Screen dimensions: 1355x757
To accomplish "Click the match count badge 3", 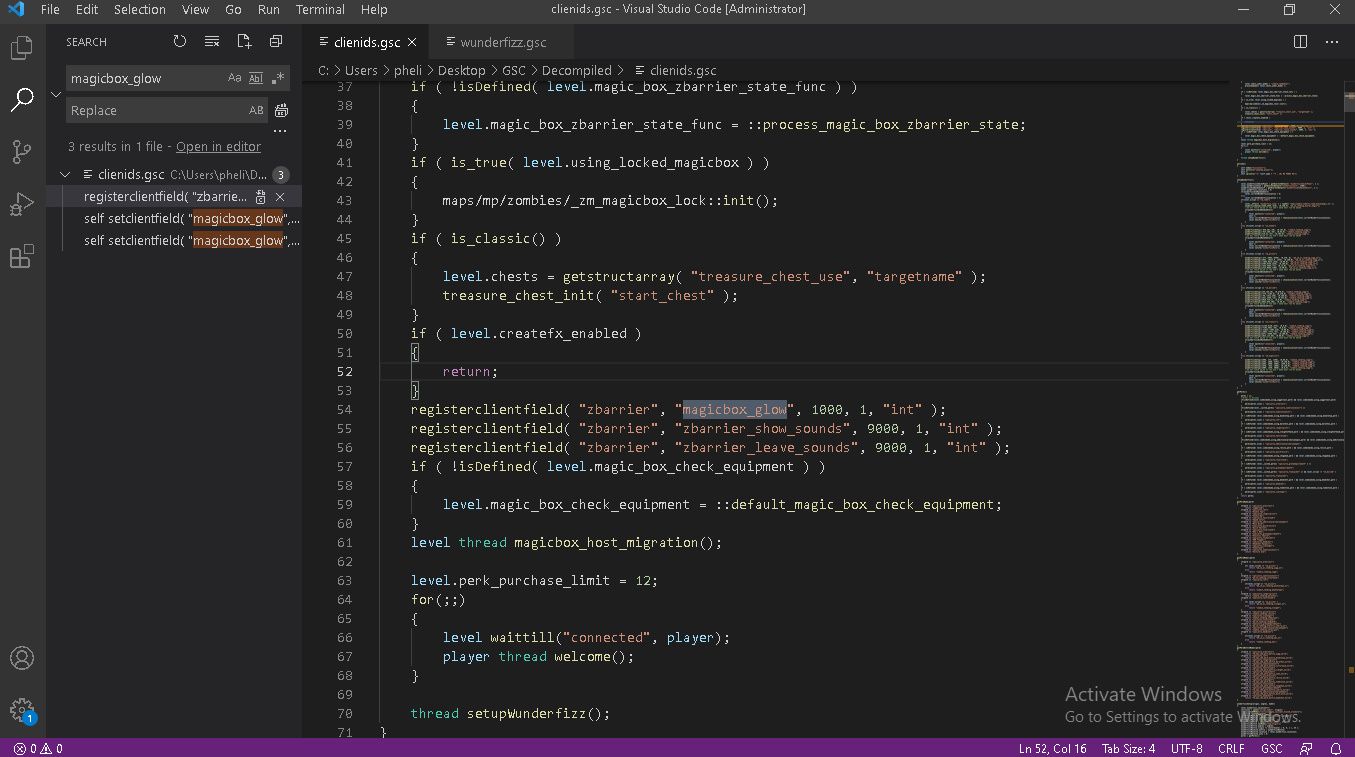I will click(281, 174).
